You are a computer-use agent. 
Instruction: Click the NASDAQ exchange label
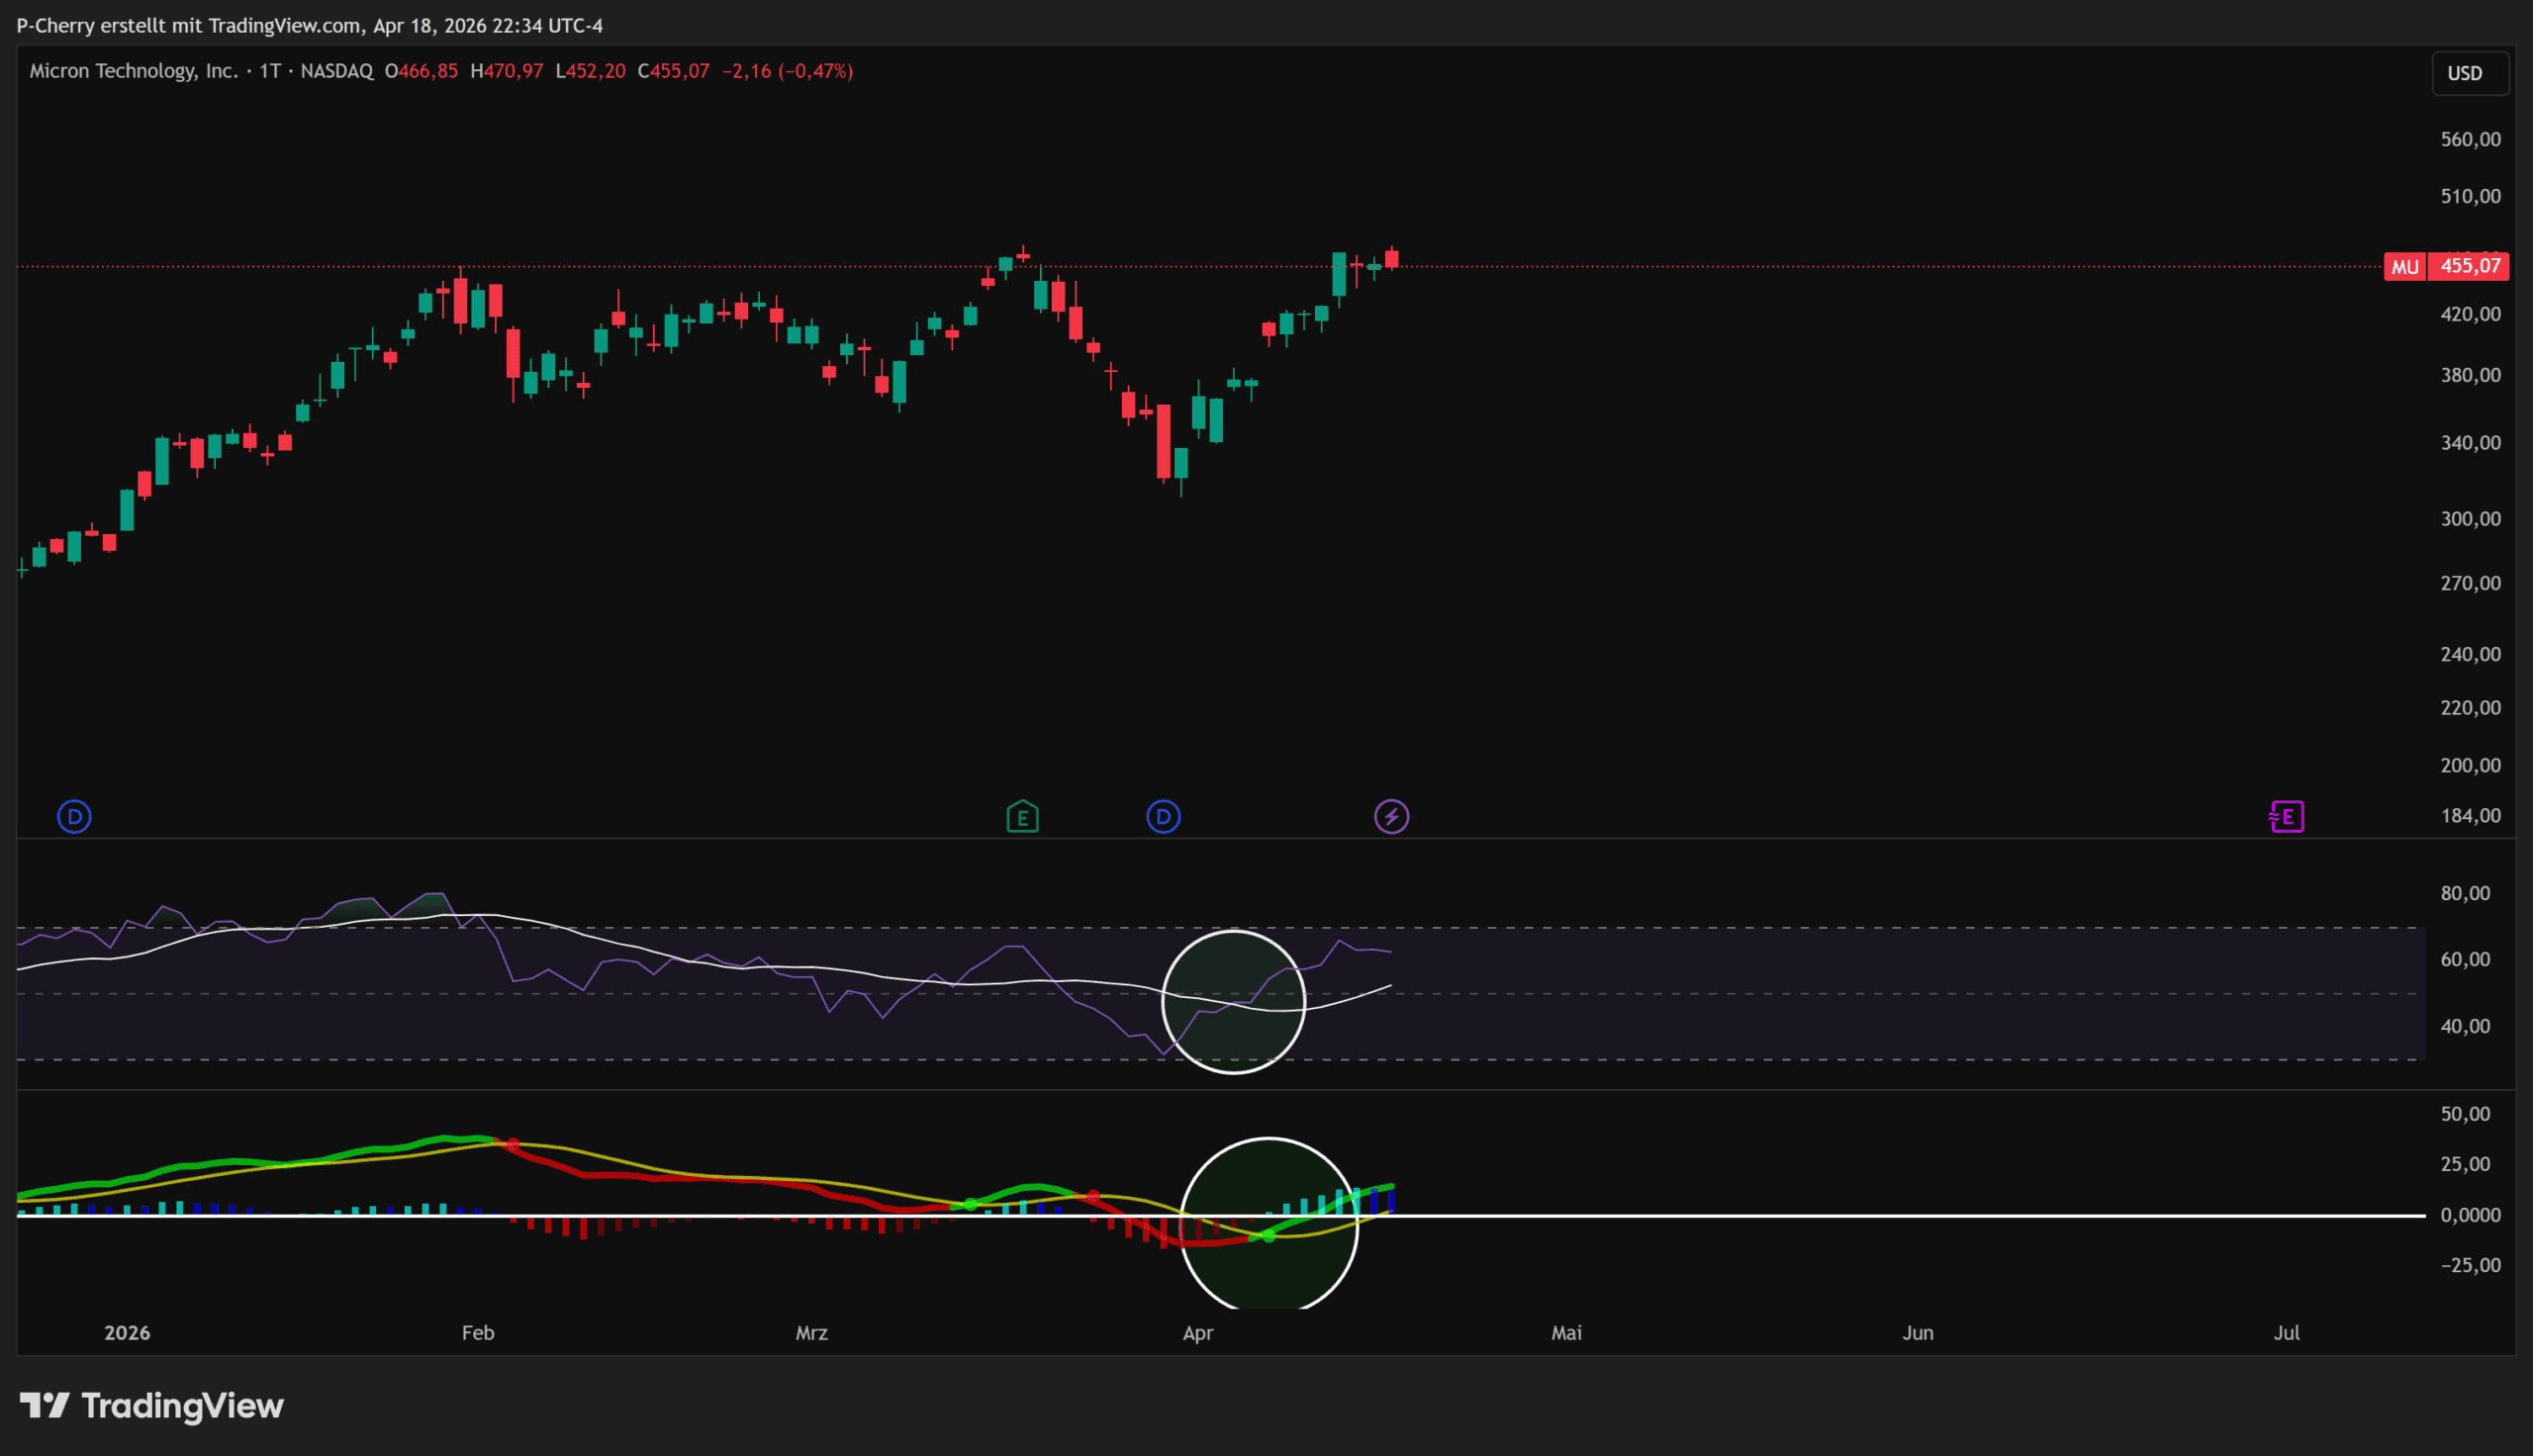pos(337,71)
